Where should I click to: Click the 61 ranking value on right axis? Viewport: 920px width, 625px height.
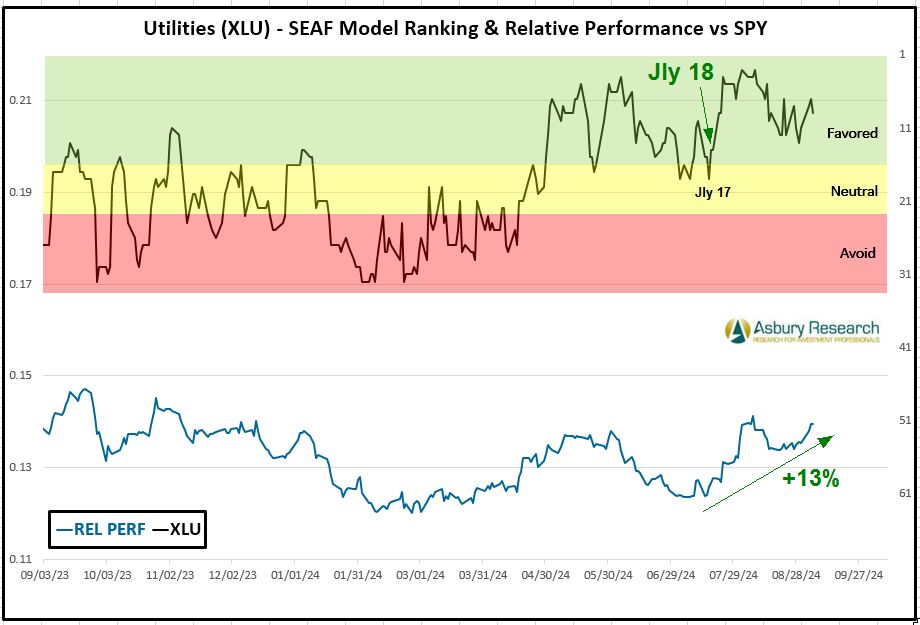coord(903,493)
